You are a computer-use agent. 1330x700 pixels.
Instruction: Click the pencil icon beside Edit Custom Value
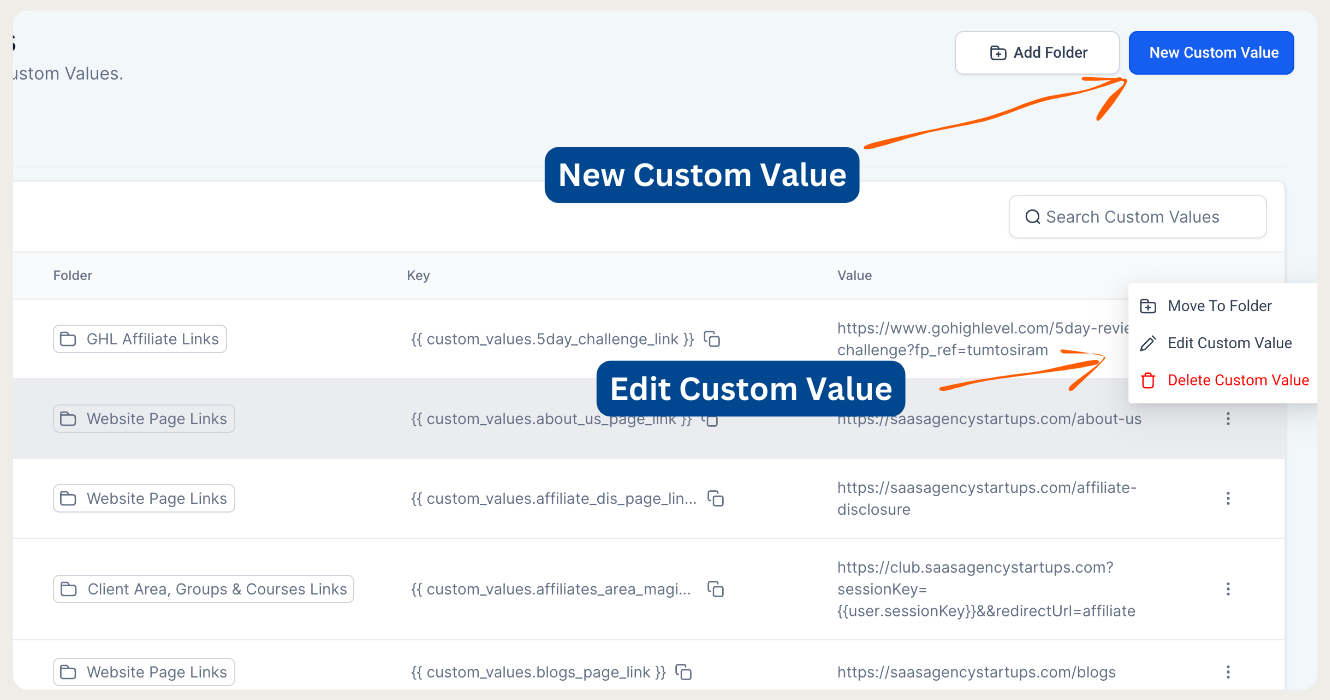coord(1148,343)
